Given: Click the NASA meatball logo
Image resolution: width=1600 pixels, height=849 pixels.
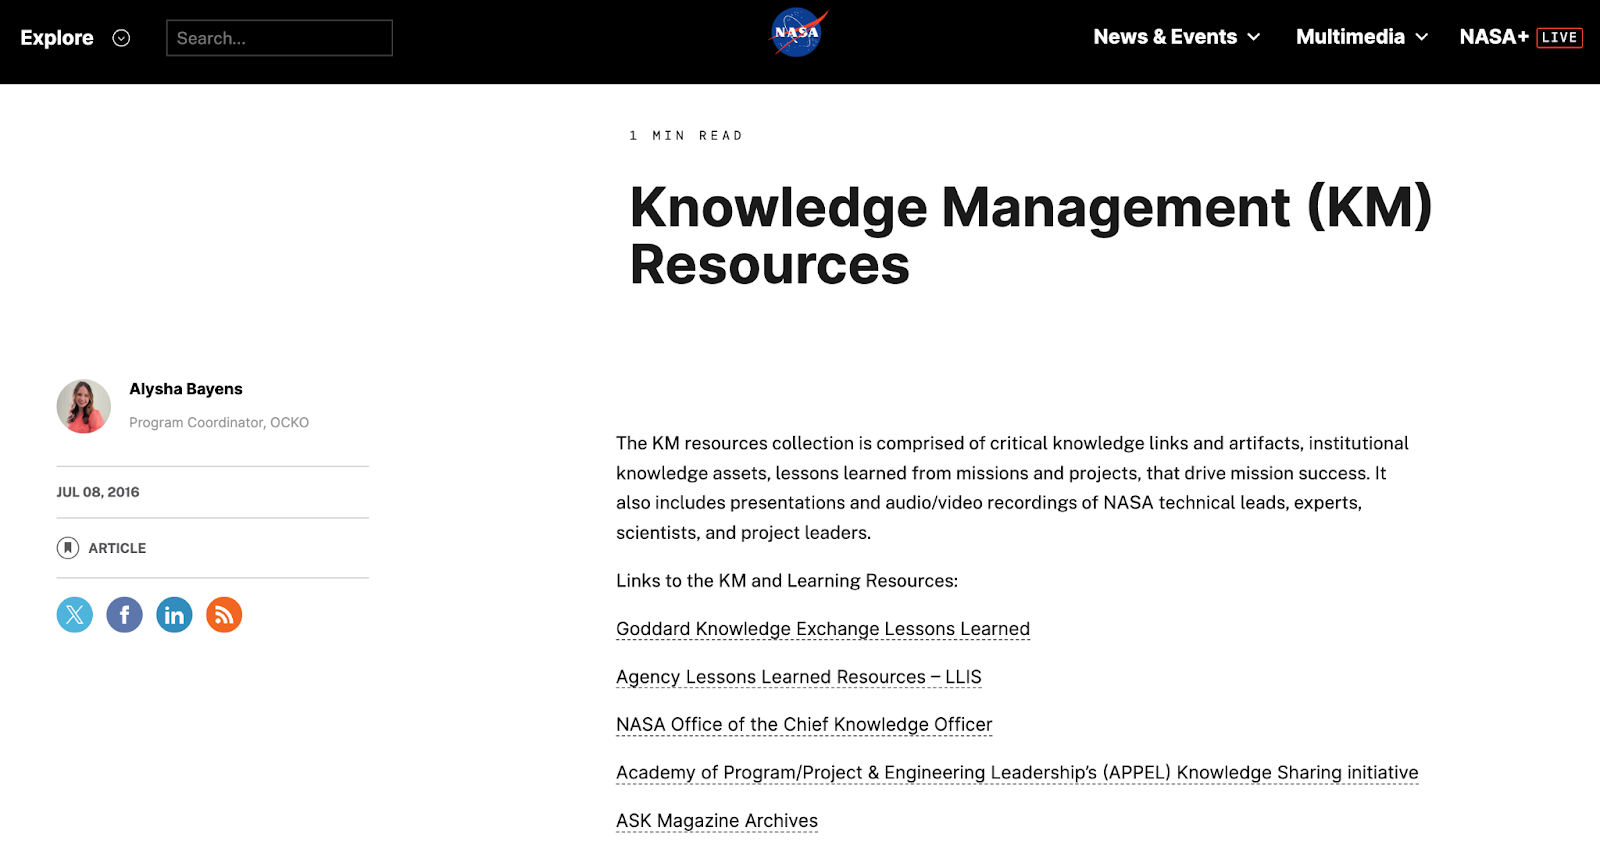Looking at the screenshot, I should coord(798,33).
